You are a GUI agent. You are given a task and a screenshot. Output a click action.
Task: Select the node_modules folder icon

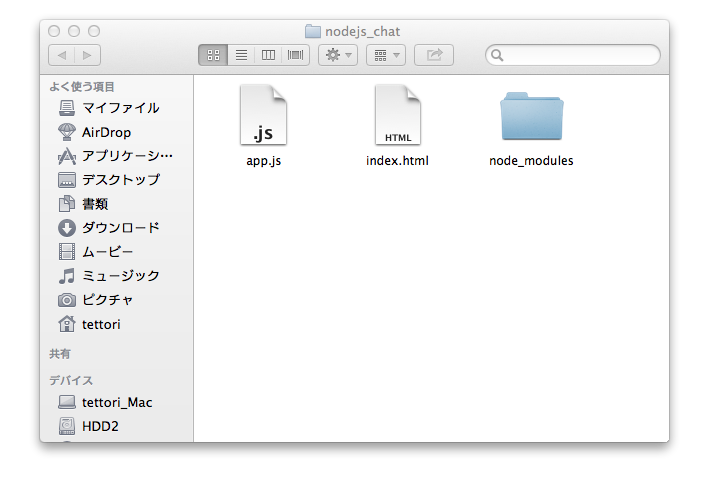coord(531,116)
